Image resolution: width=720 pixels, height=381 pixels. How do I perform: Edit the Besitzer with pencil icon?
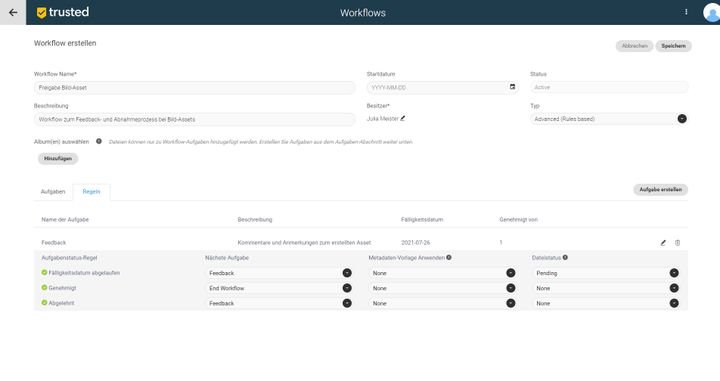(x=403, y=118)
